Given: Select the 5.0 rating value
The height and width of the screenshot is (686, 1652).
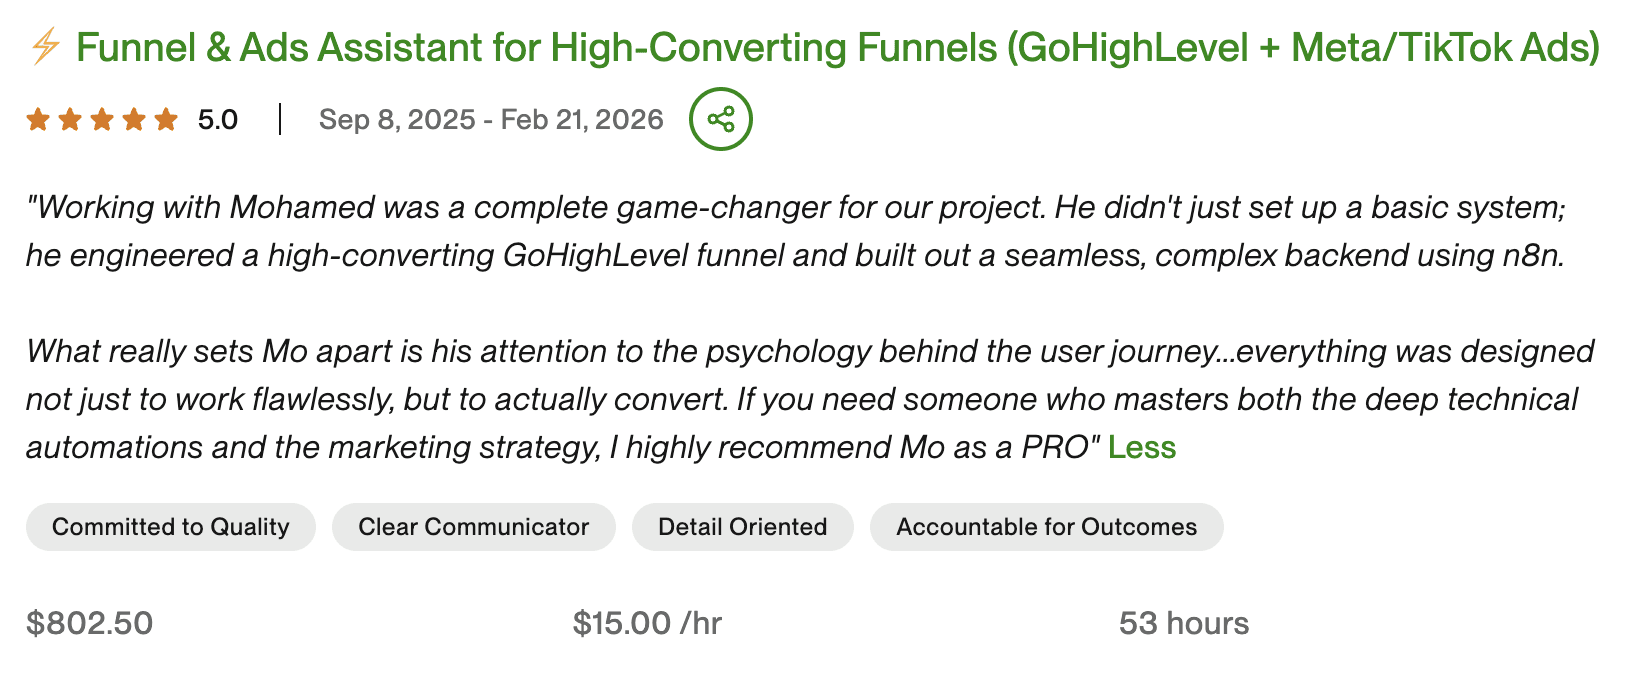Looking at the screenshot, I should coord(216,118).
